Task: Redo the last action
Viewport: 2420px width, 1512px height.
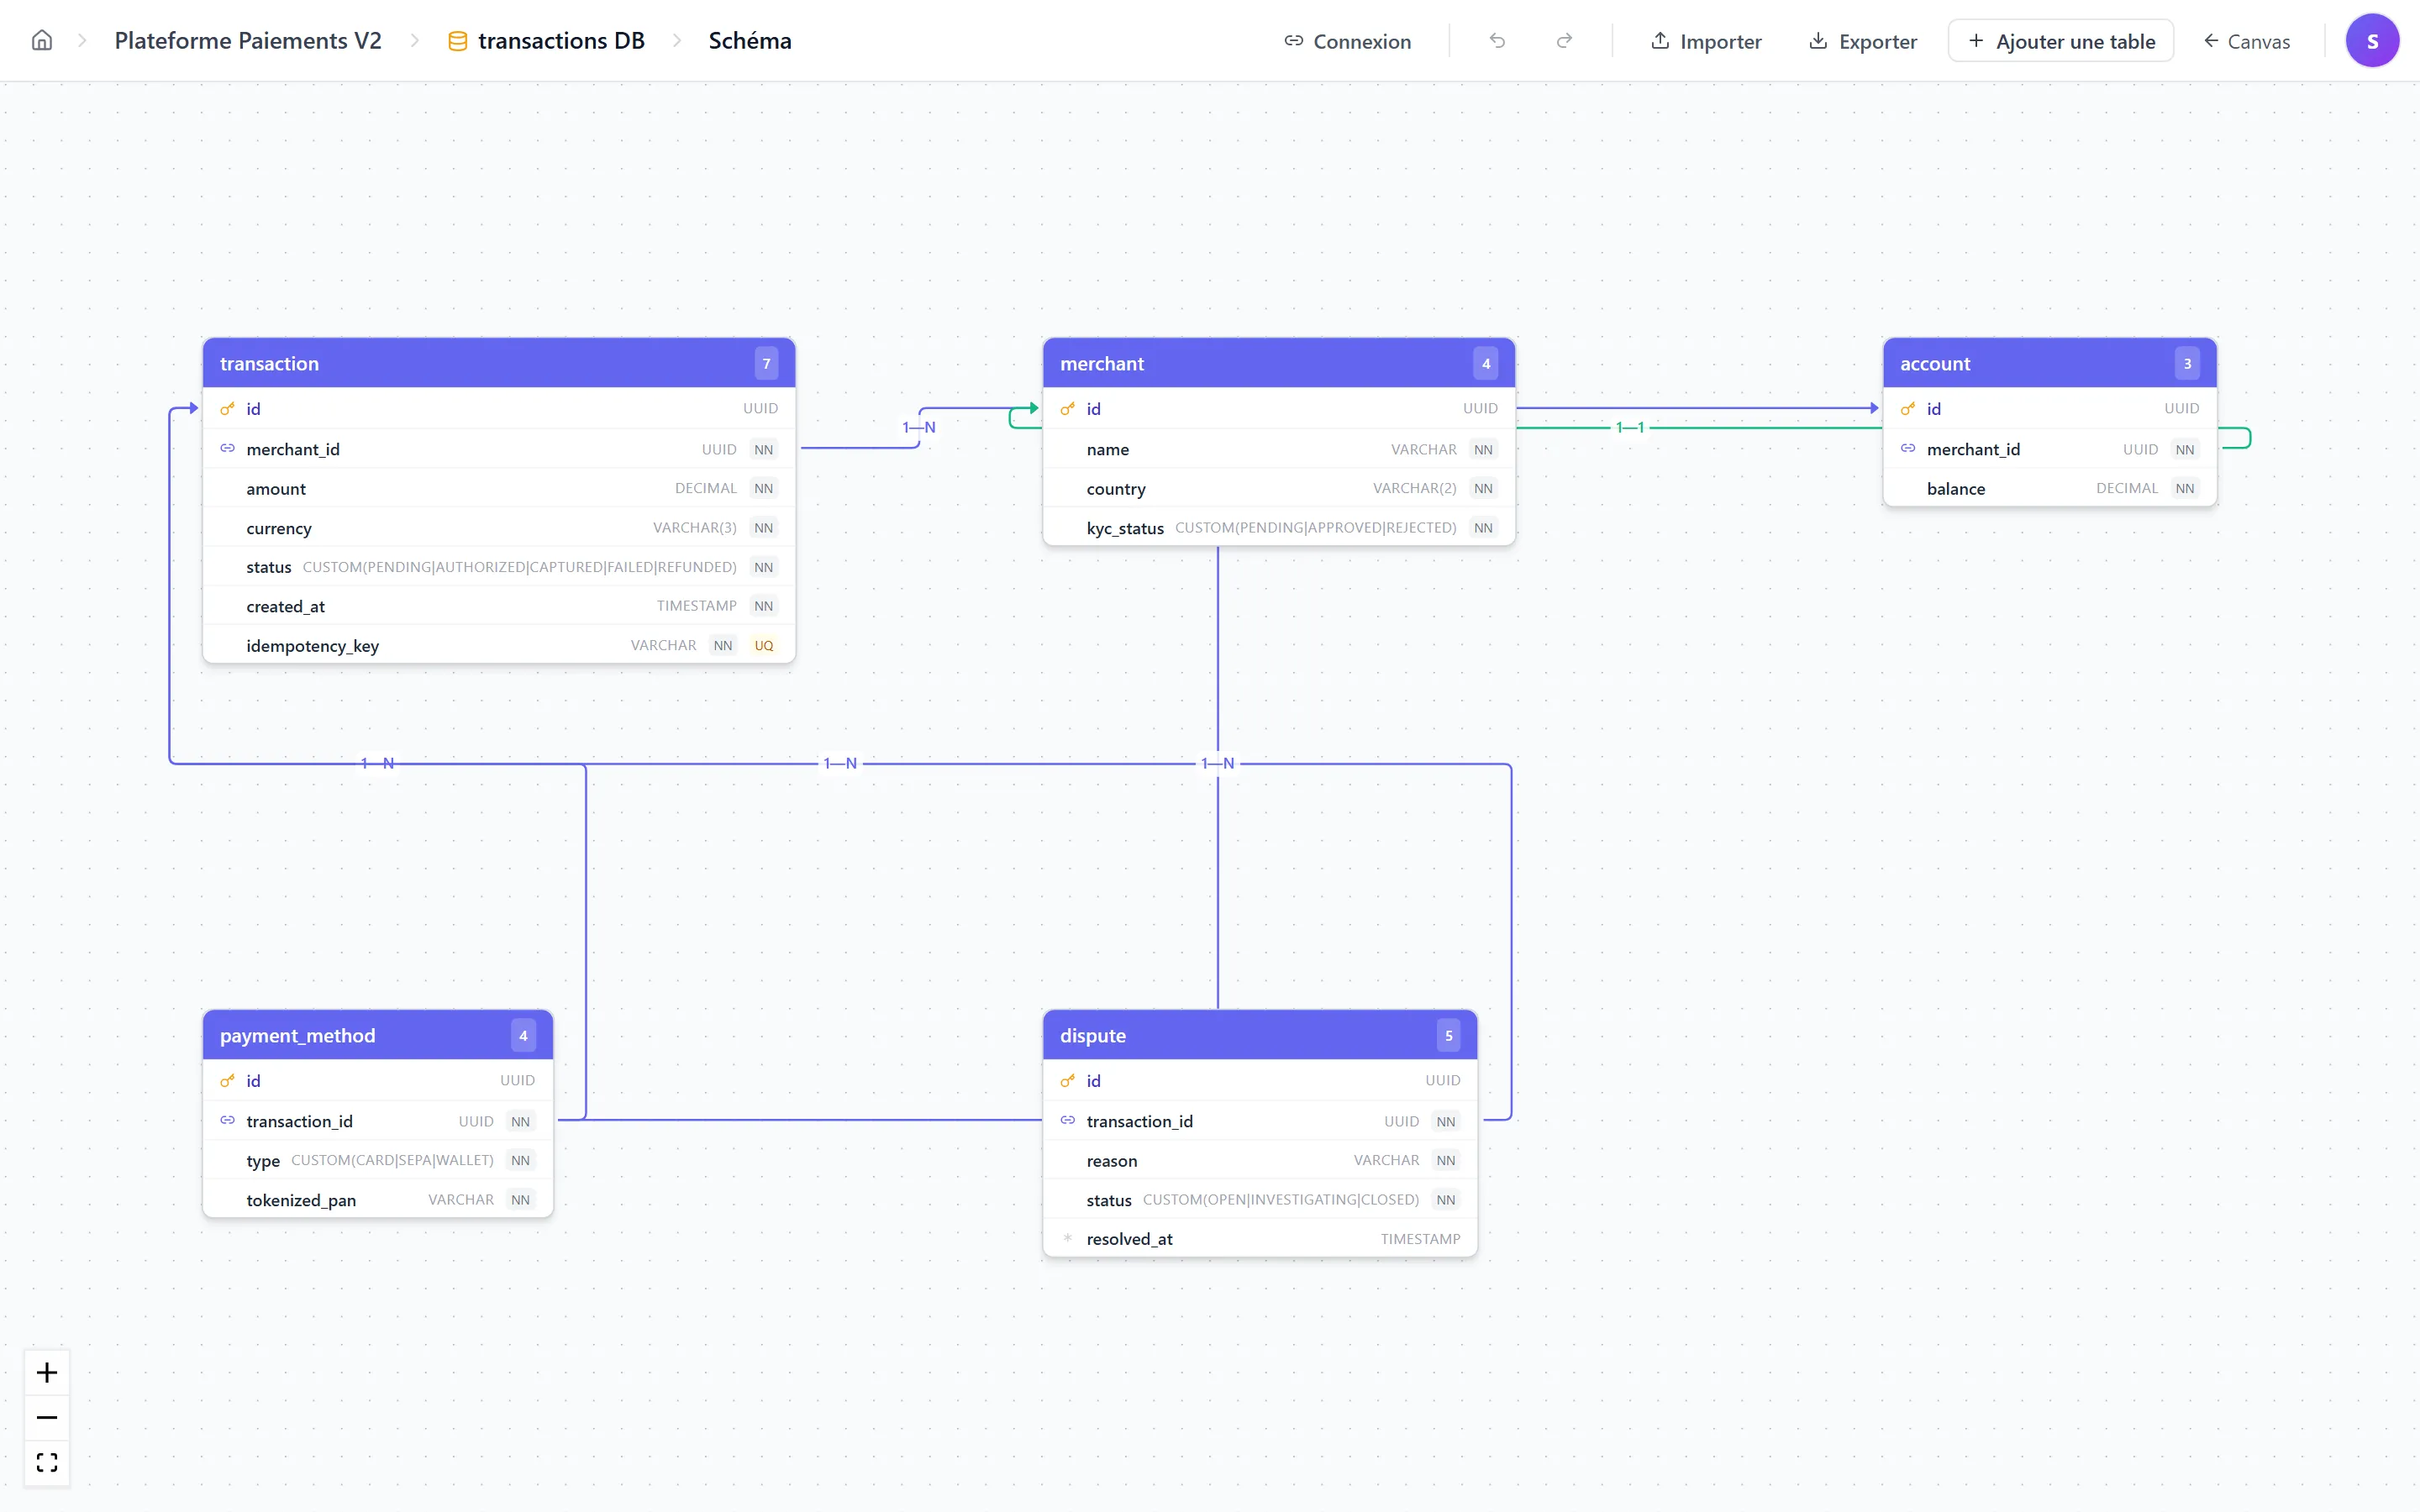Action: coord(1564,41)
